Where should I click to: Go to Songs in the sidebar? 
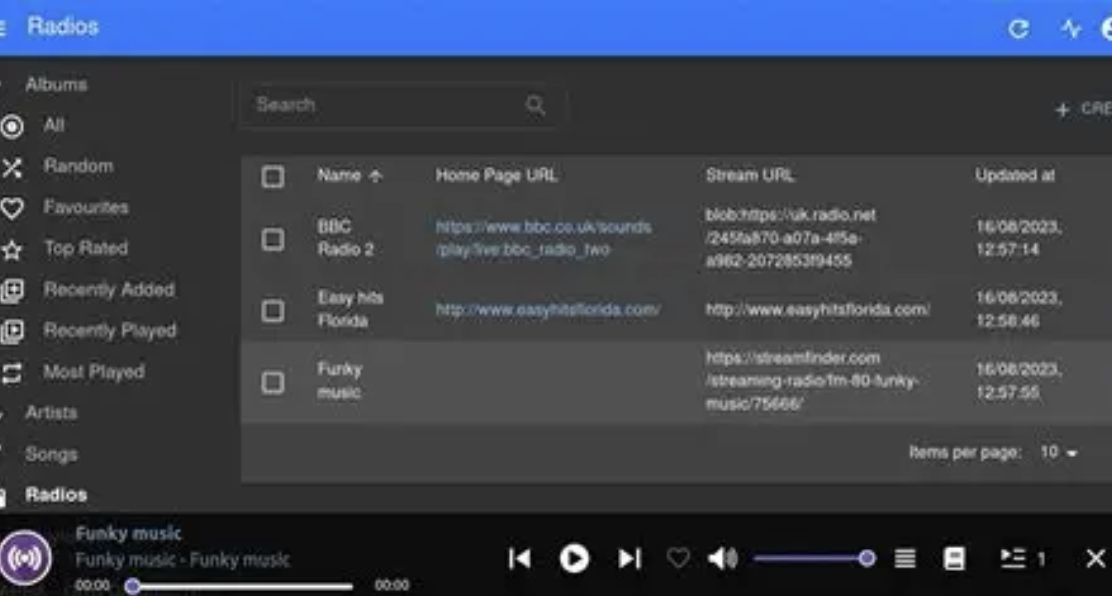point(51,454)
